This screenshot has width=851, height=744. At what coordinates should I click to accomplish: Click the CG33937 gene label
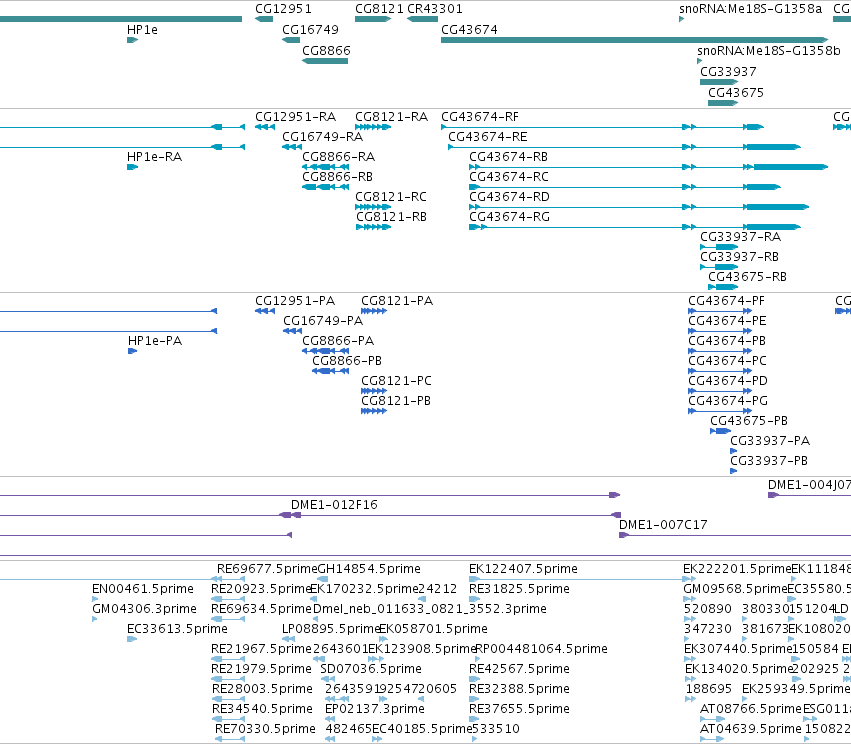click(x=728, y=72)
